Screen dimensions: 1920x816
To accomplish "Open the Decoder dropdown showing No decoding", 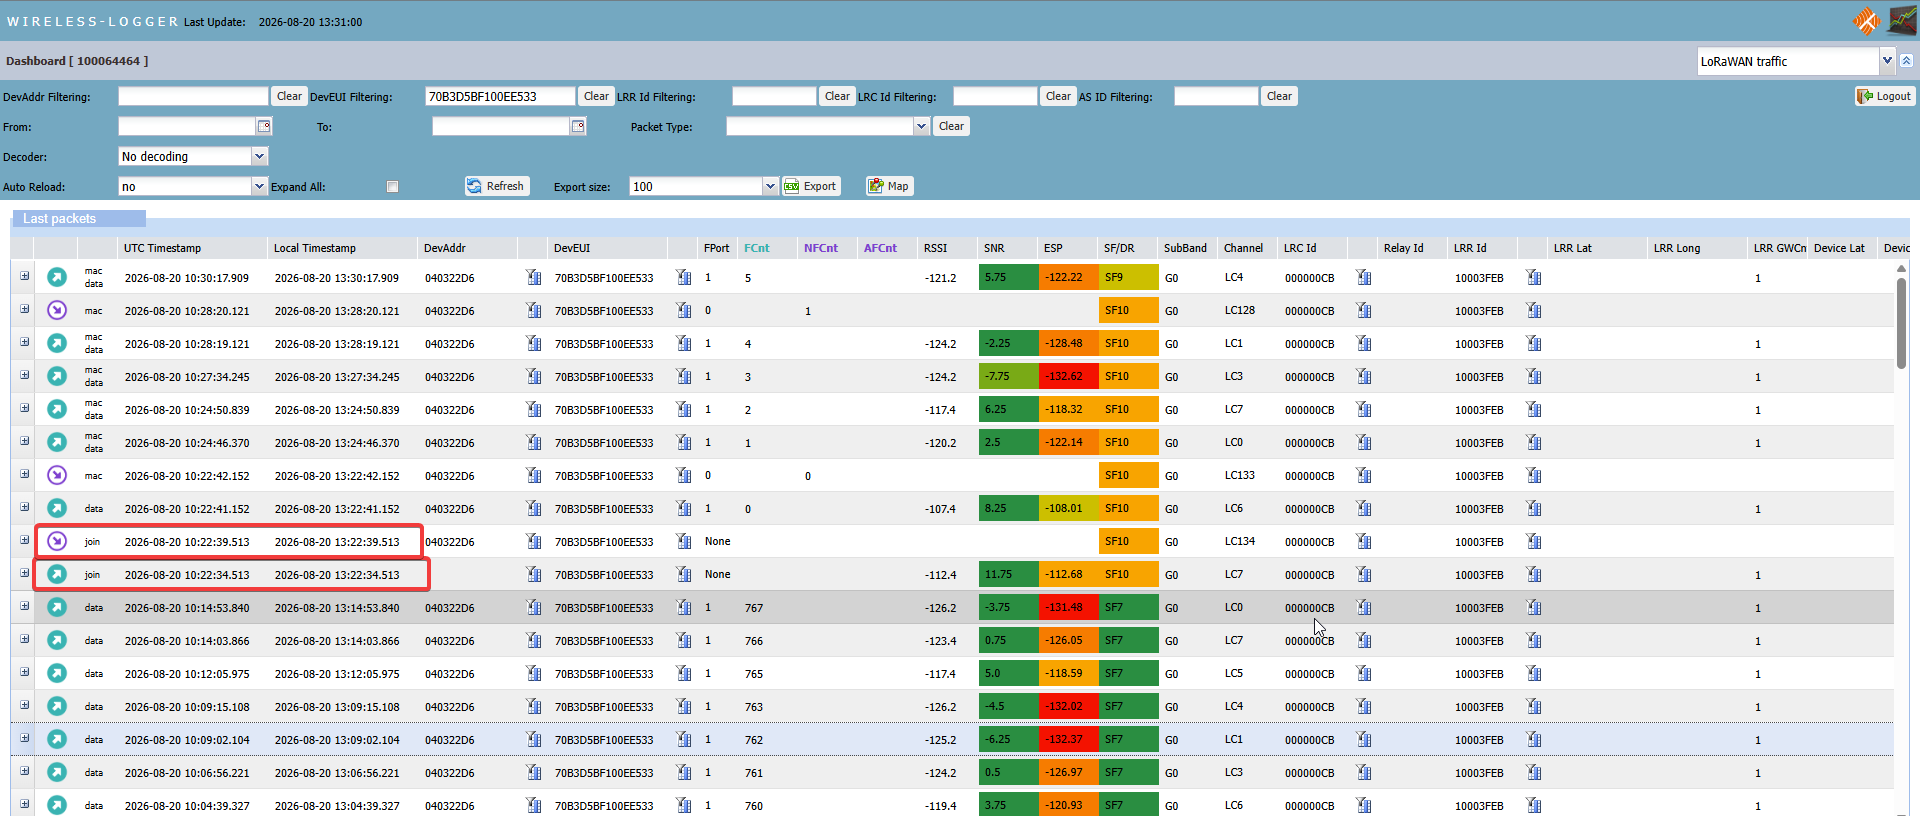I will click(x=193, y=156).
